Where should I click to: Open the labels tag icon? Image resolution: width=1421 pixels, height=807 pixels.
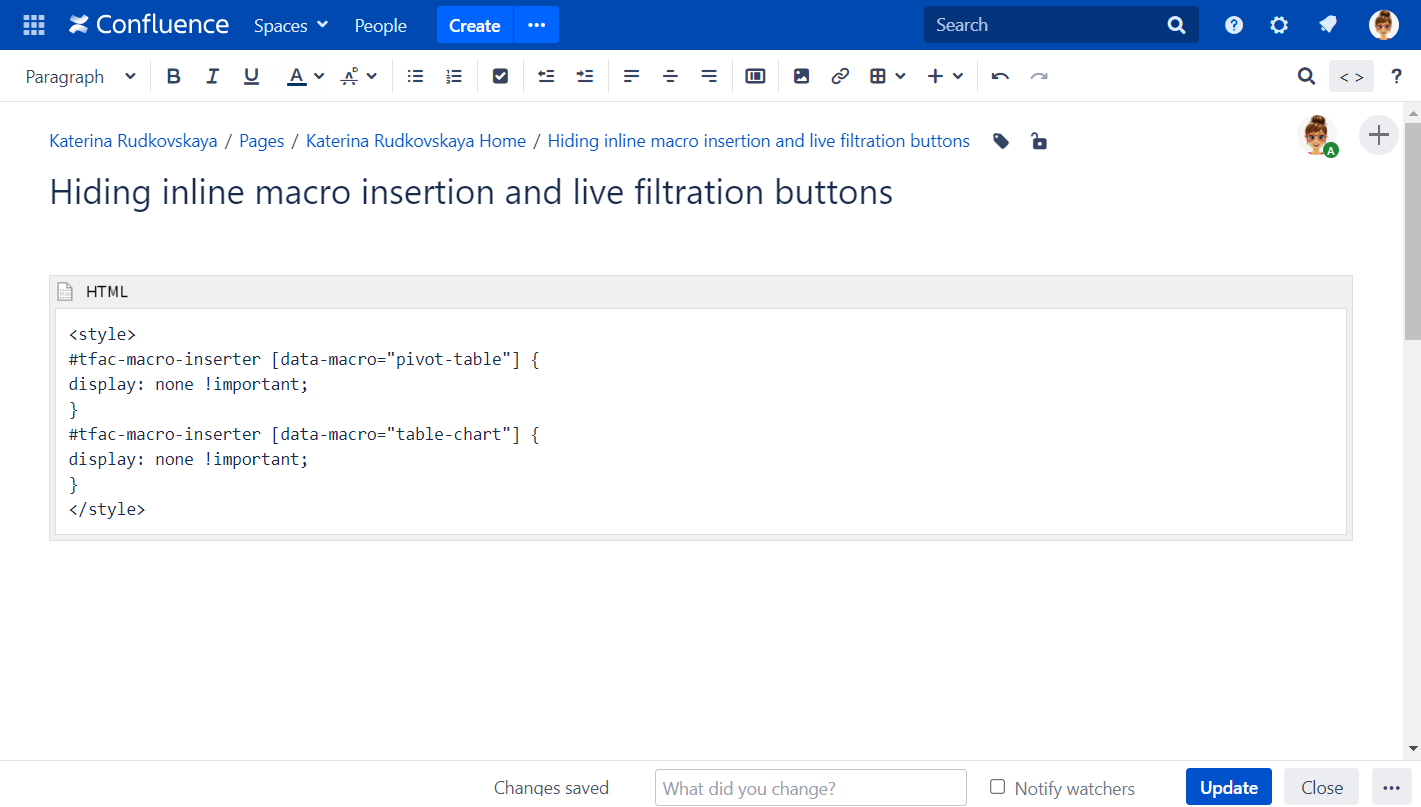(x=1001, y=141)
